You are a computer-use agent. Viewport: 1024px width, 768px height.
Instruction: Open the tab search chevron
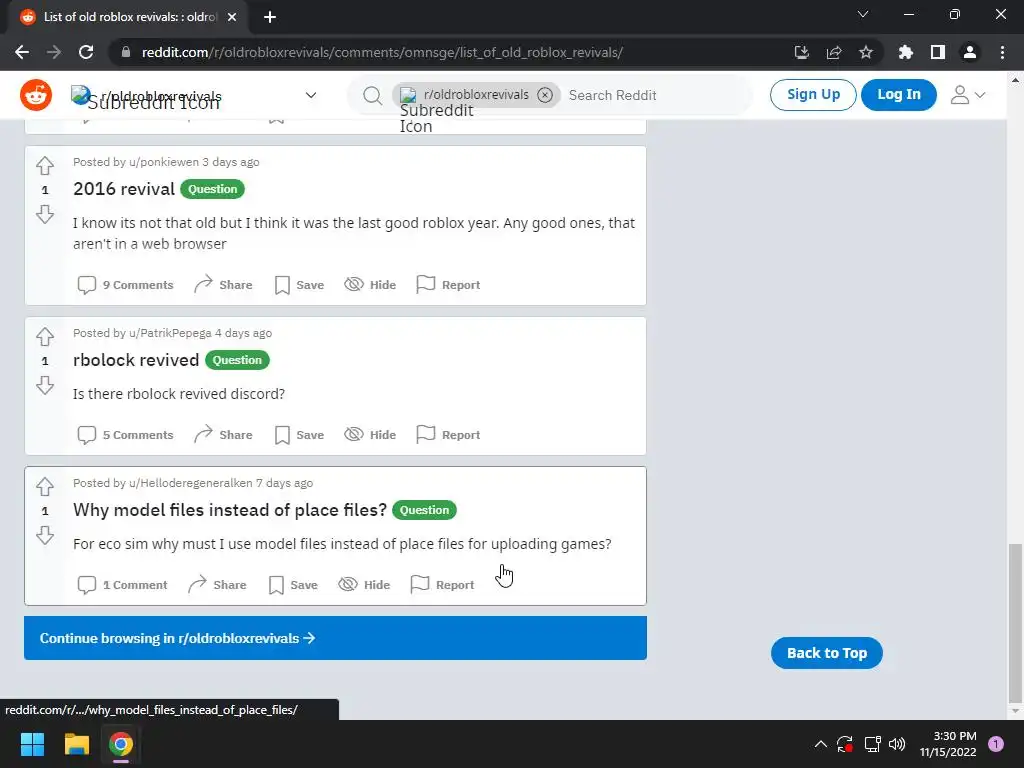(863, 14)
